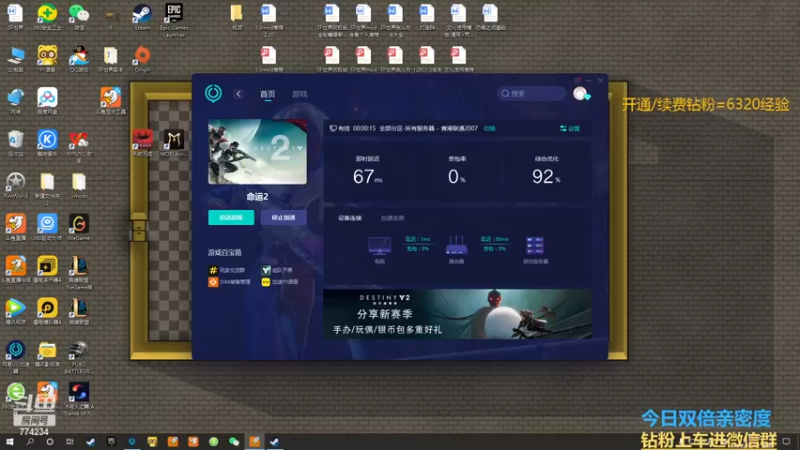Open the Destiny 2 new season banner
800x450 pixels.
tap(458, 314)
